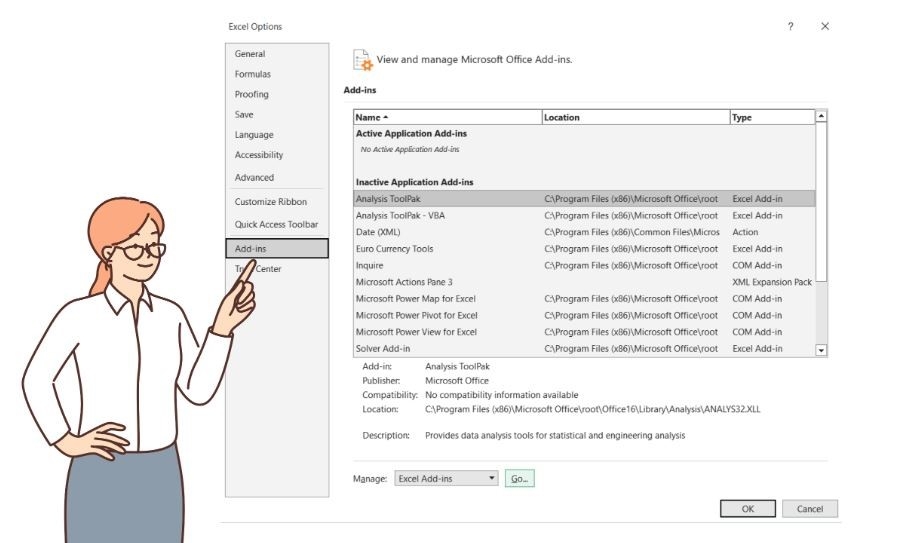Click the Common Files location cell
900x543 pixels.
(x=631, y=232)
